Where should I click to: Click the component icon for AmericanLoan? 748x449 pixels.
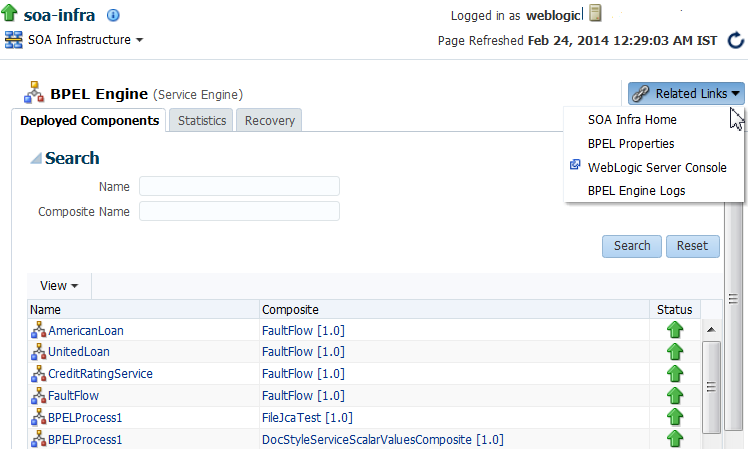38,330
